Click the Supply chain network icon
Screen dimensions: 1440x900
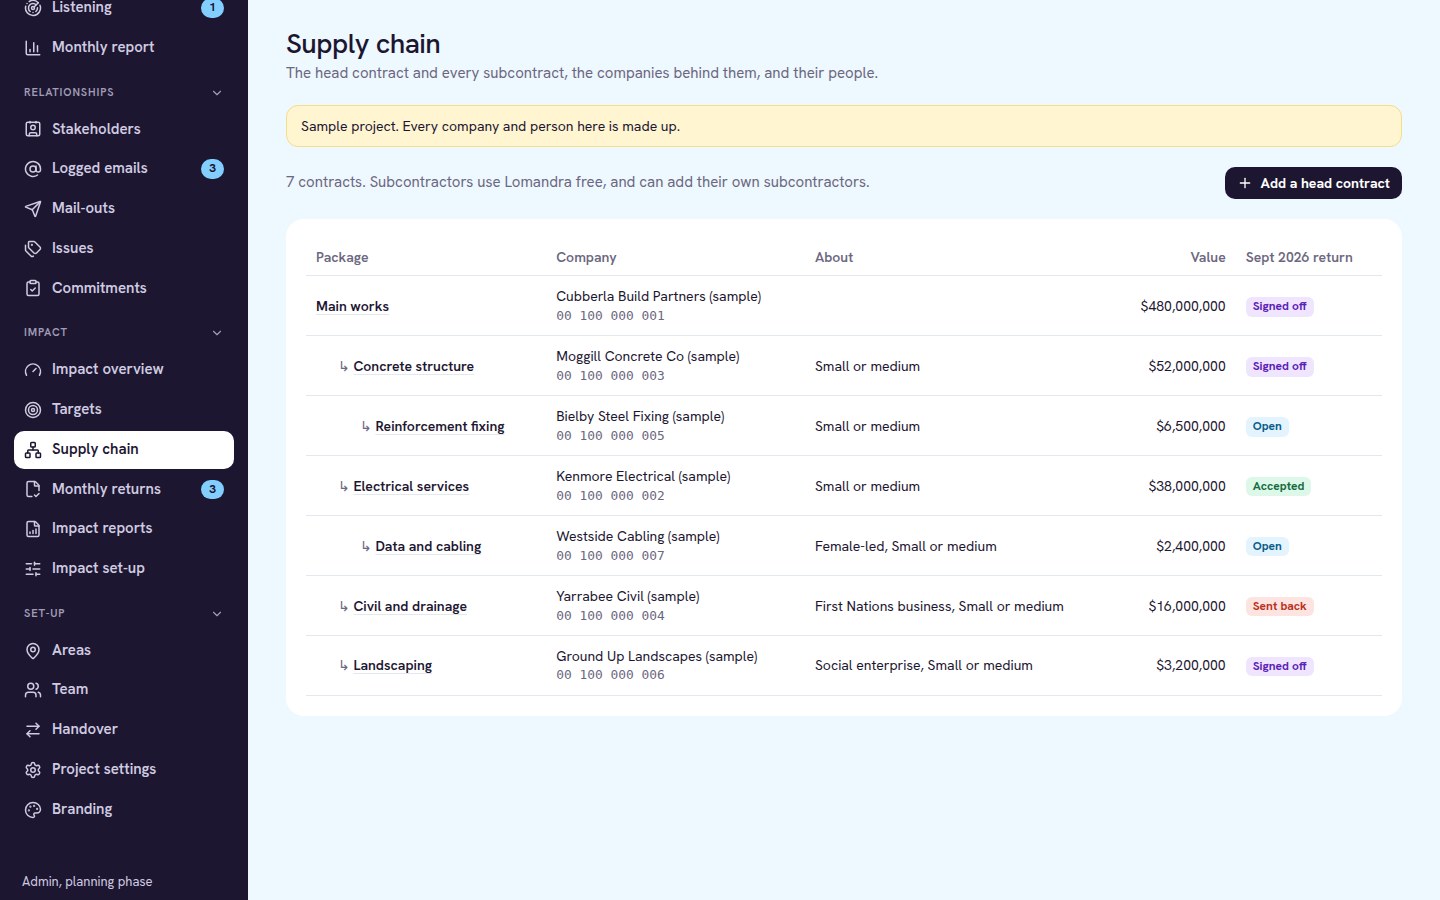(x=33, y=450)
